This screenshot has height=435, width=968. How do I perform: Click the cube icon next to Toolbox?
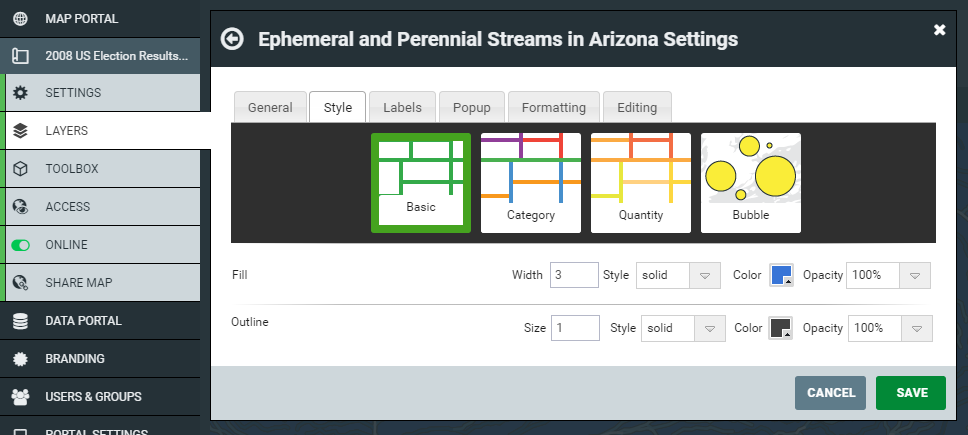(x=20, y=169)
